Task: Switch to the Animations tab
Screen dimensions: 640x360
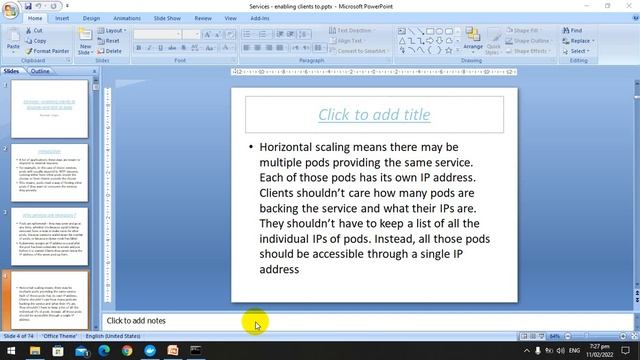Action: [x=127, y=18]
